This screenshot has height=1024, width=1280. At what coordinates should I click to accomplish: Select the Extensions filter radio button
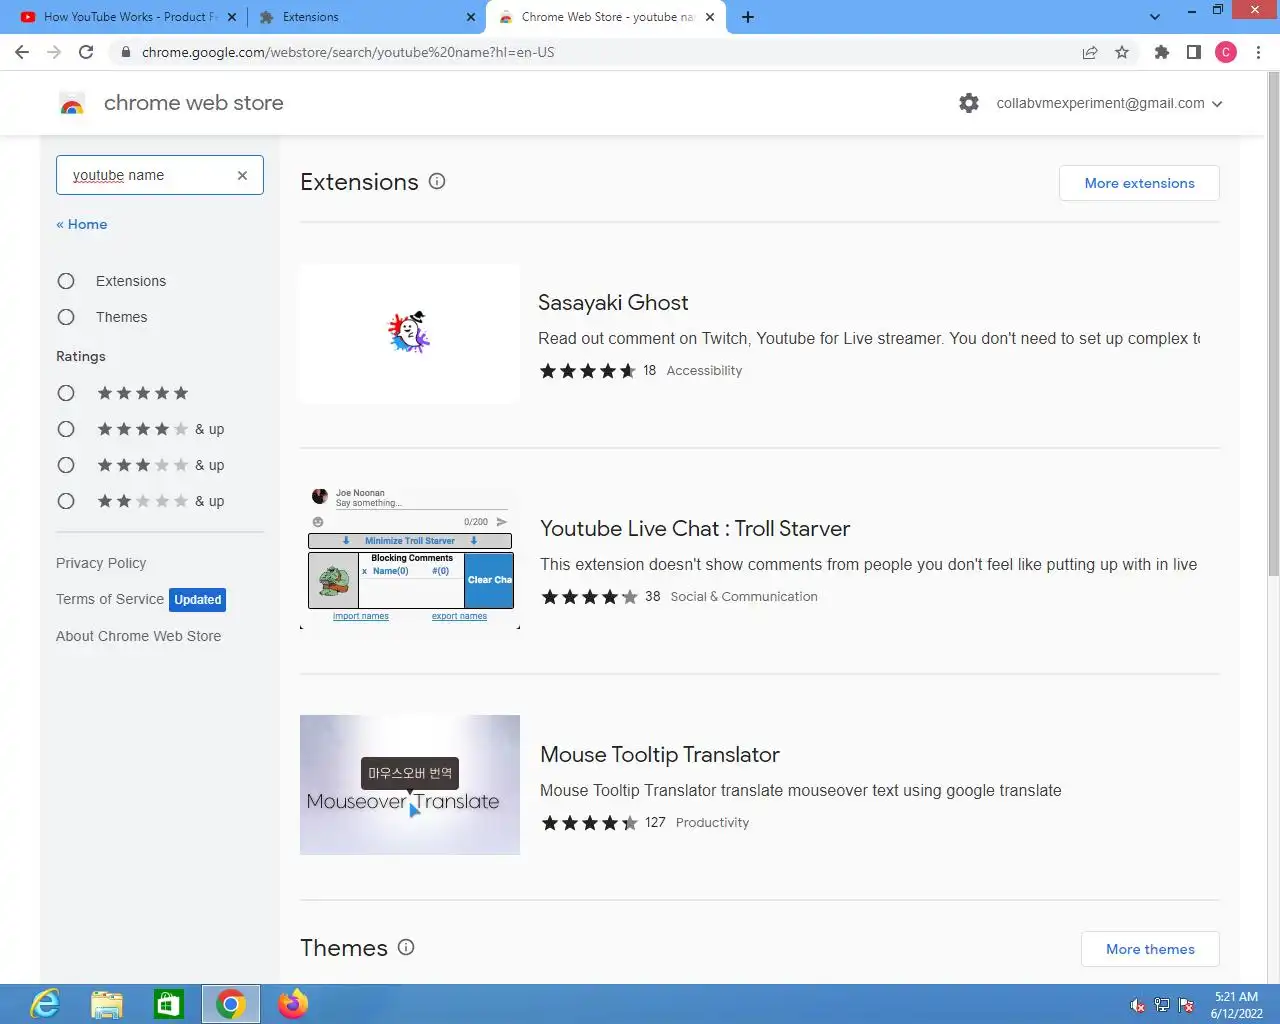(66, 281)
